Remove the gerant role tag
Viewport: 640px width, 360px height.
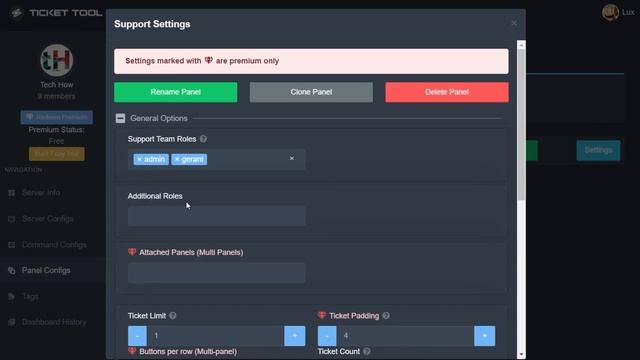point(177,159)
